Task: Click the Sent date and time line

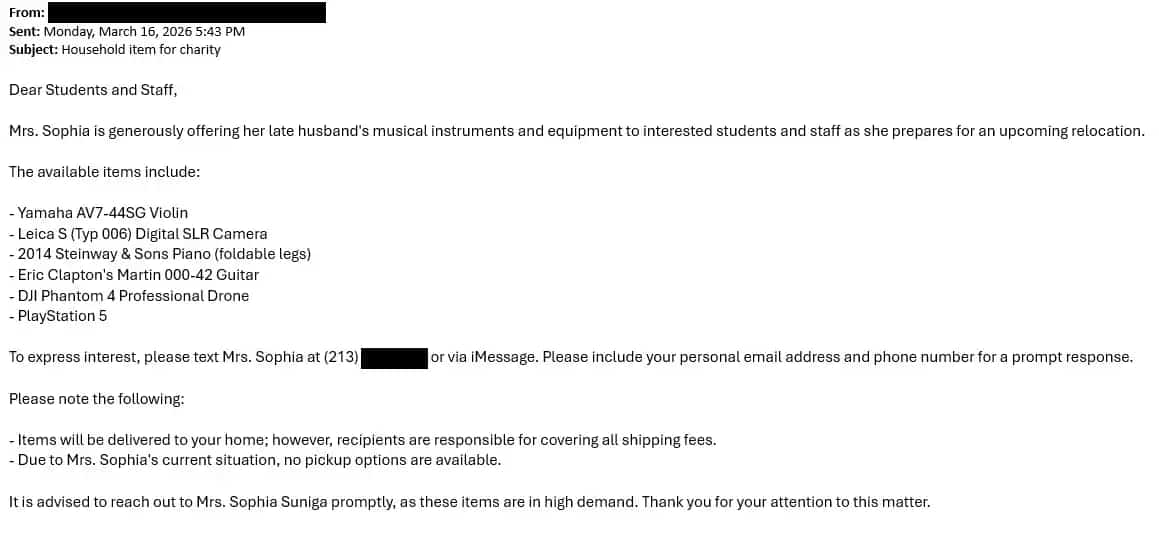Action: click(127, 31)
